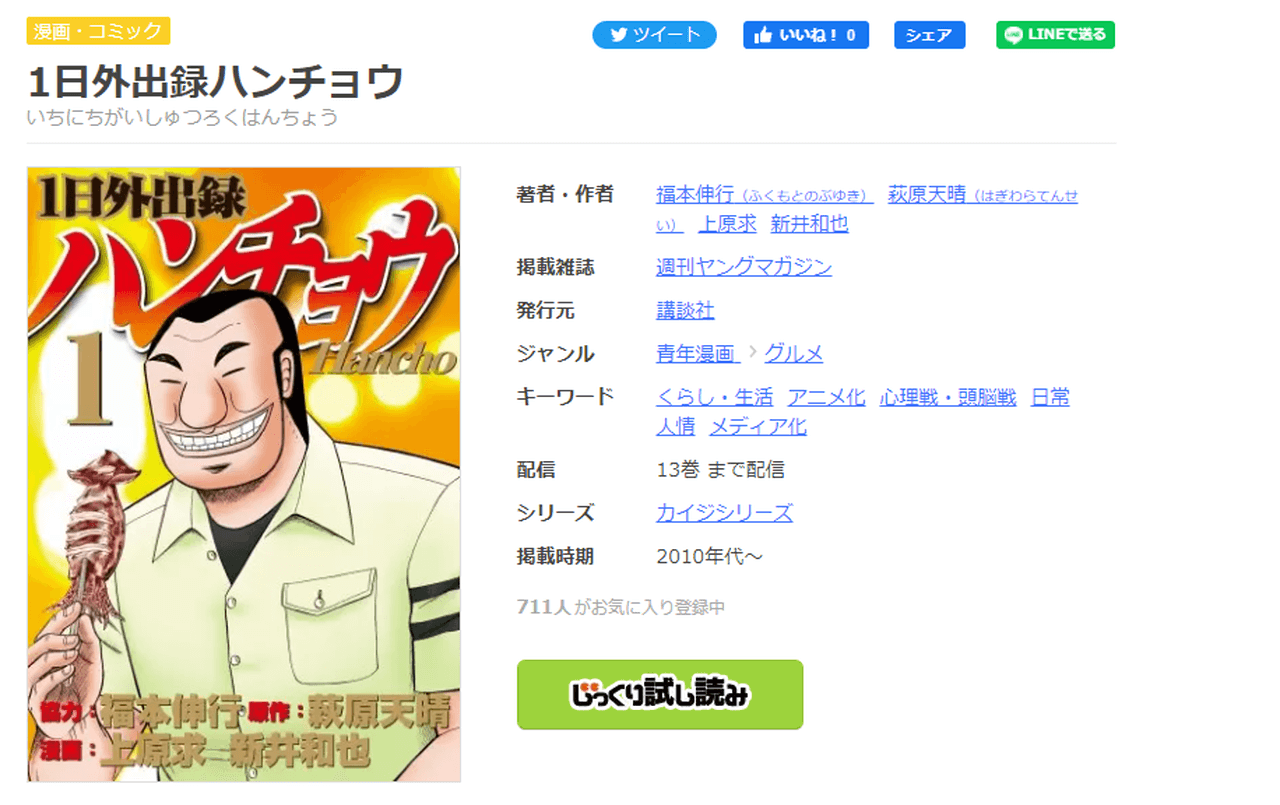This screenshot has height=805, width=1280.
Task: Click the green じっくり試し読み button
Action: point(660,694)
